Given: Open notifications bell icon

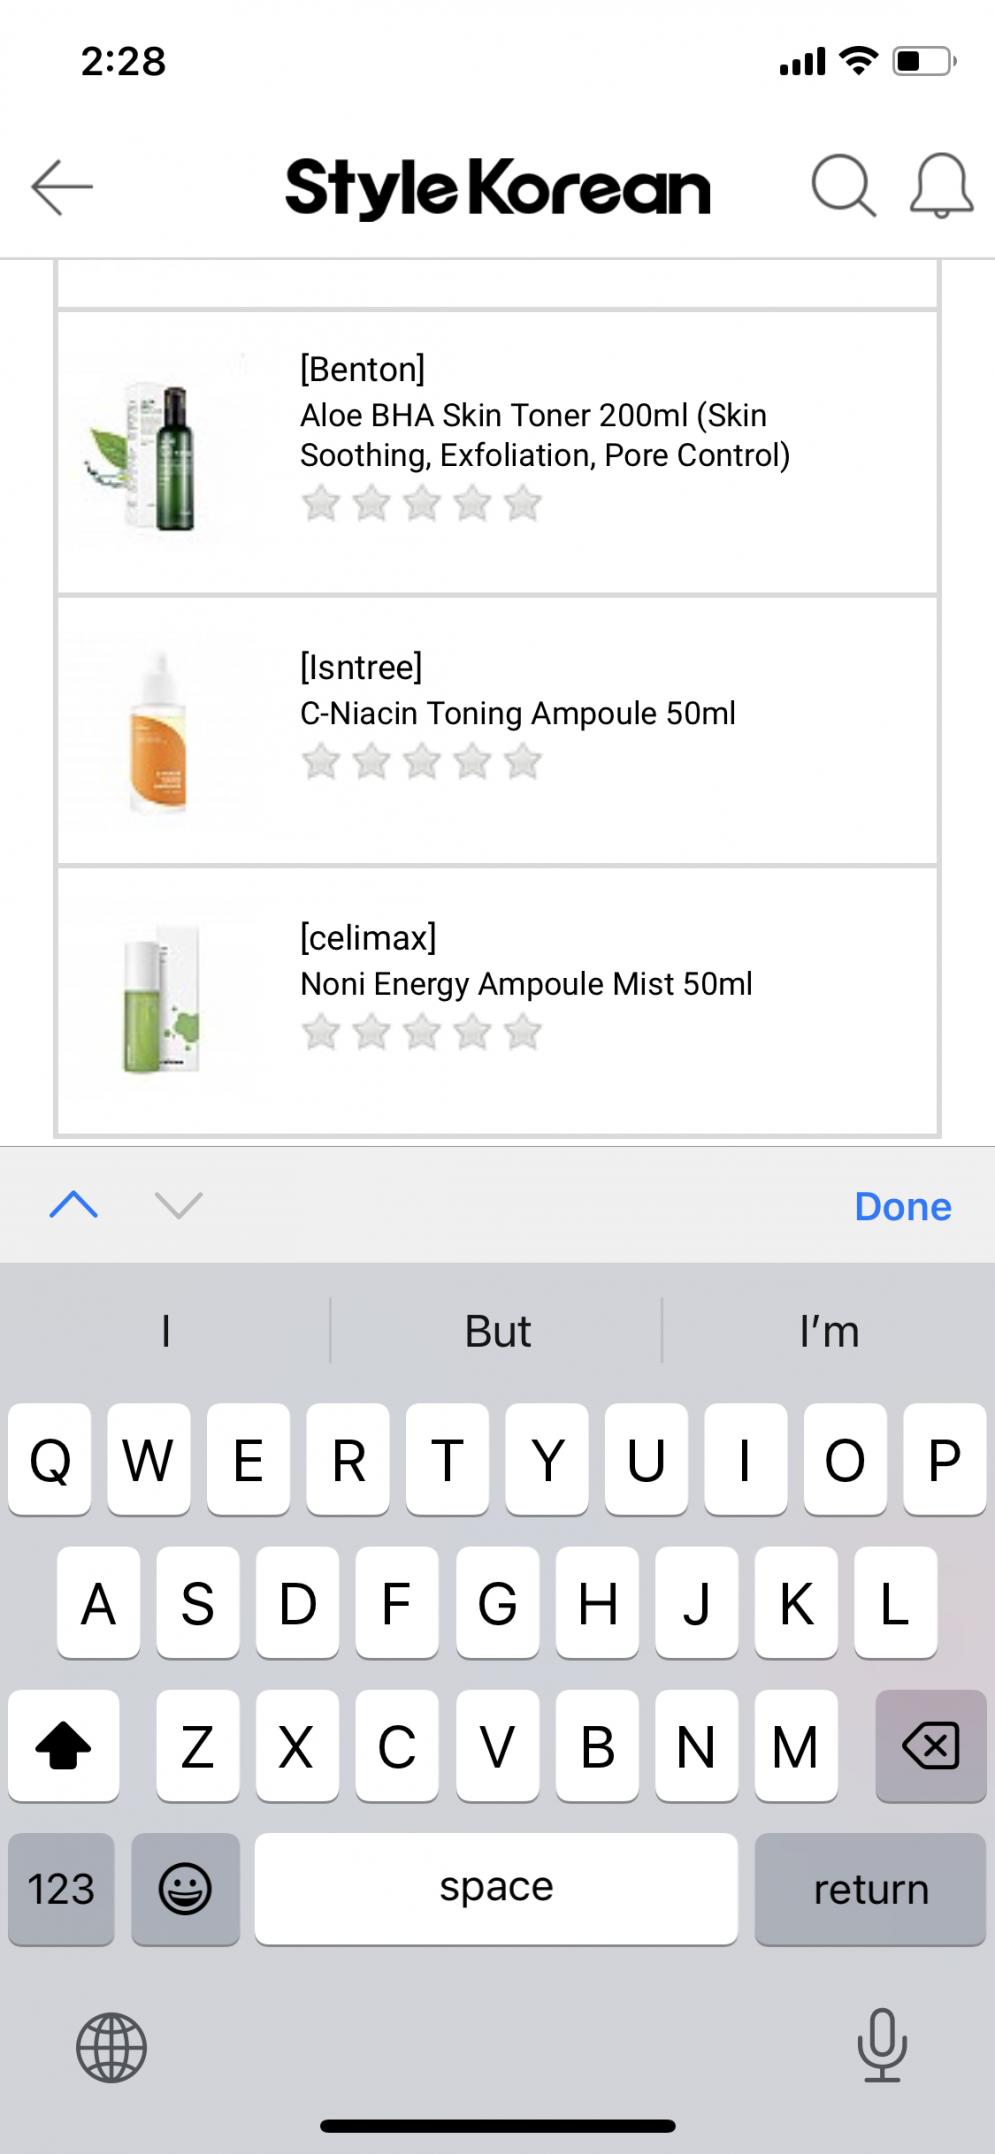Looking at the screenshot, I should point(940,186).
